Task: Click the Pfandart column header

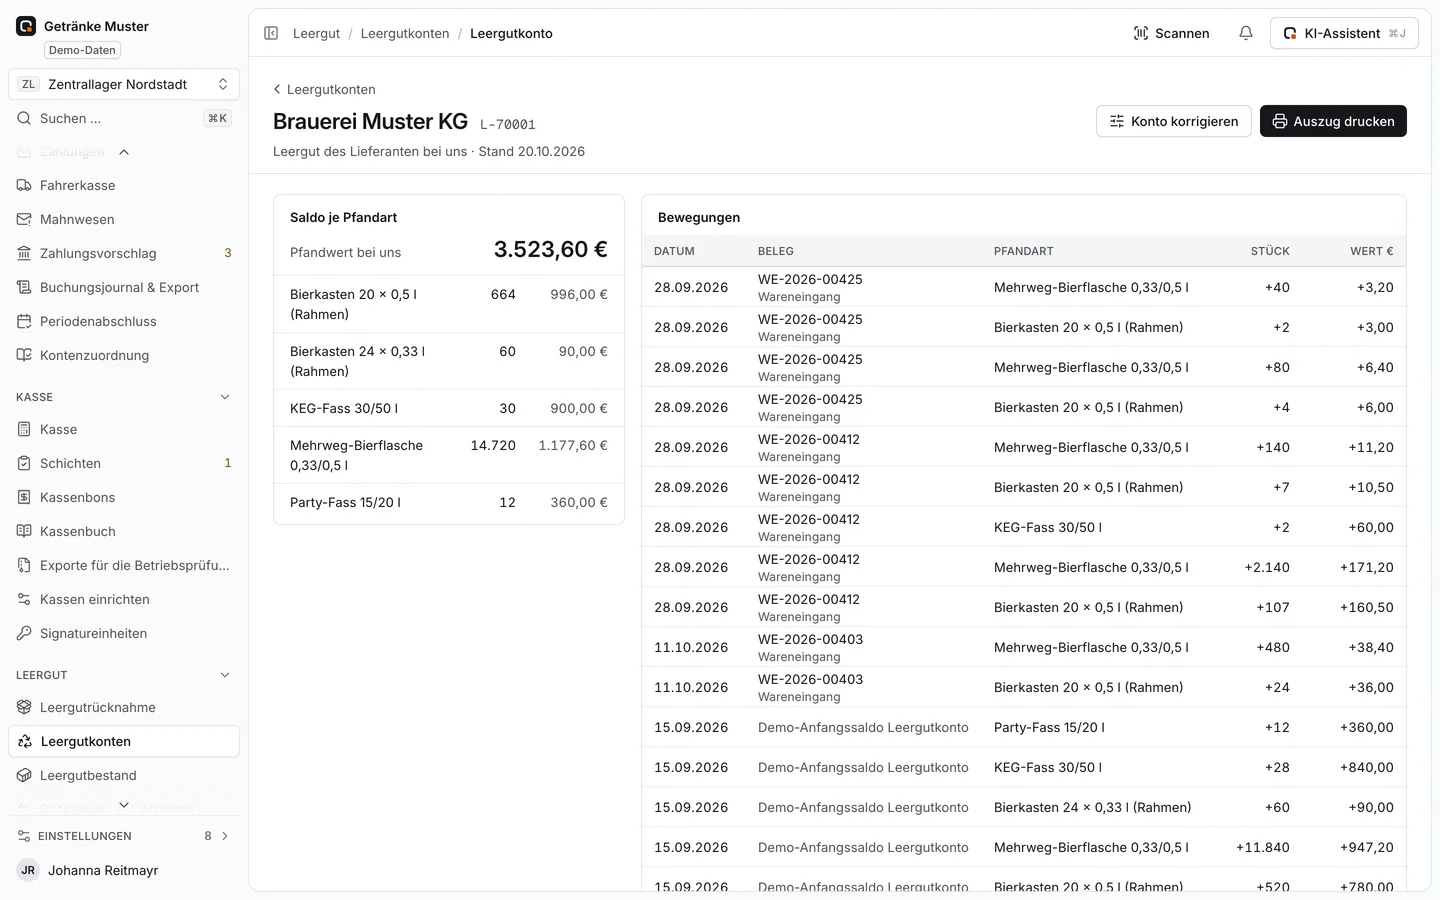Action: 1023,251
